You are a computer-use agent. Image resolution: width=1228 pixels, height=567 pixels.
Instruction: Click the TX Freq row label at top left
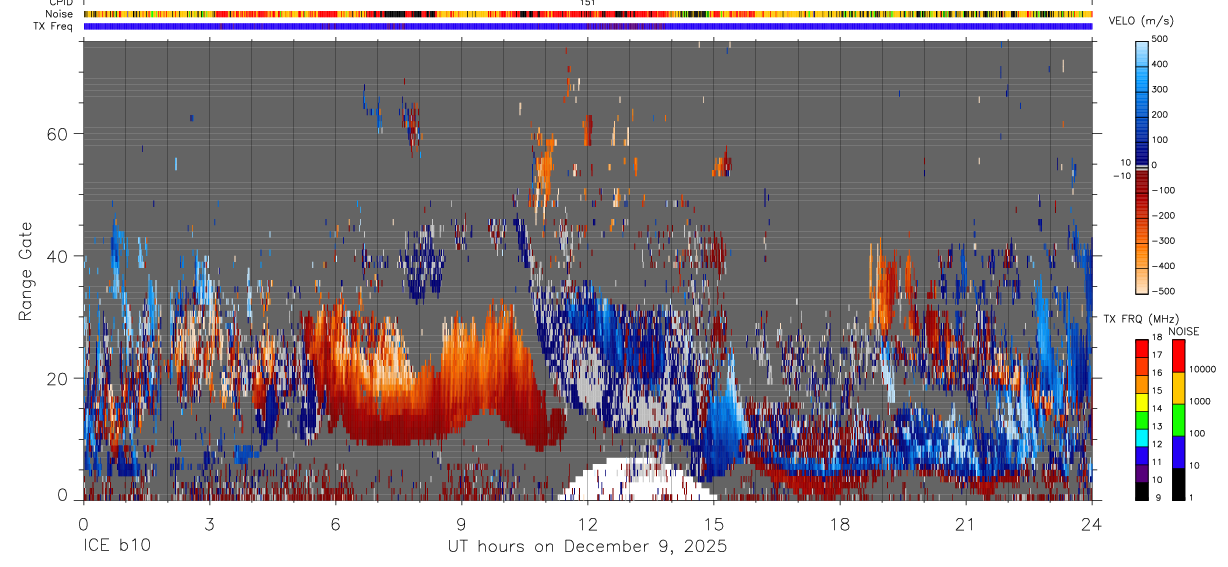(x=54, y=26)
